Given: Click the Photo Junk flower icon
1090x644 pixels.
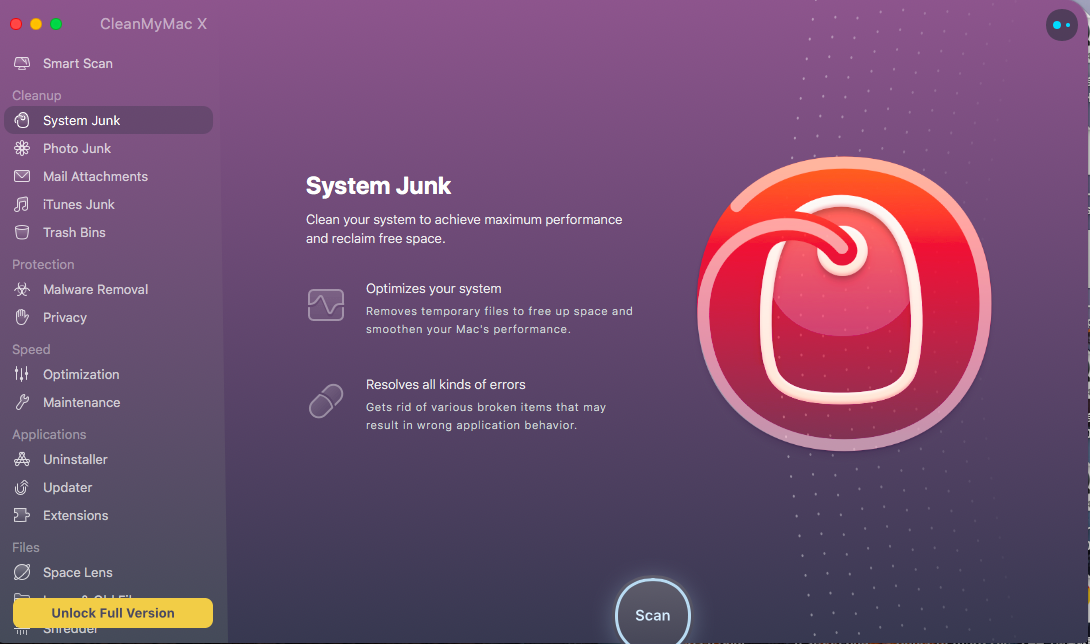Looking at the screenshot, I should [22, 148].
